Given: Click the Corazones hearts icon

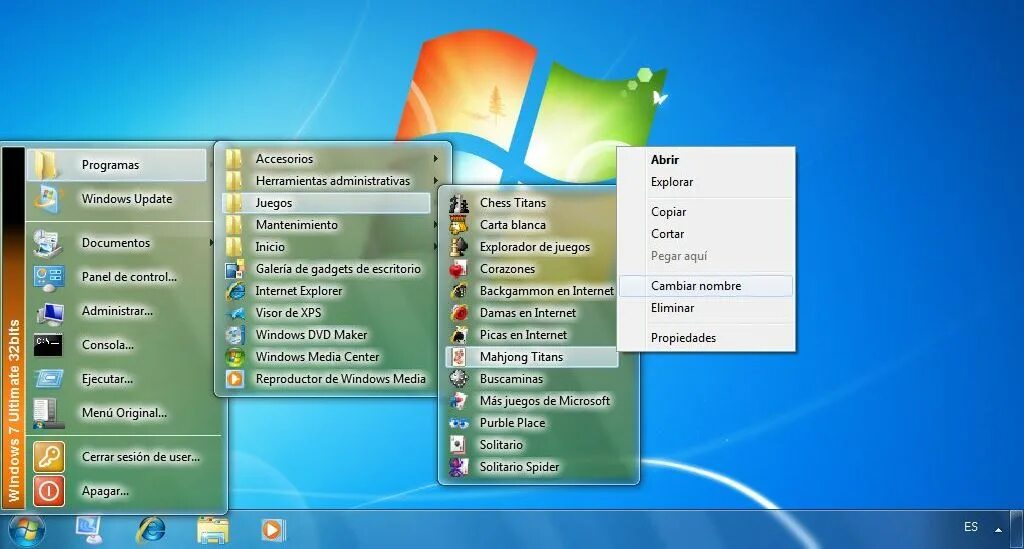Looking at the screenshot, I should 459,269.
